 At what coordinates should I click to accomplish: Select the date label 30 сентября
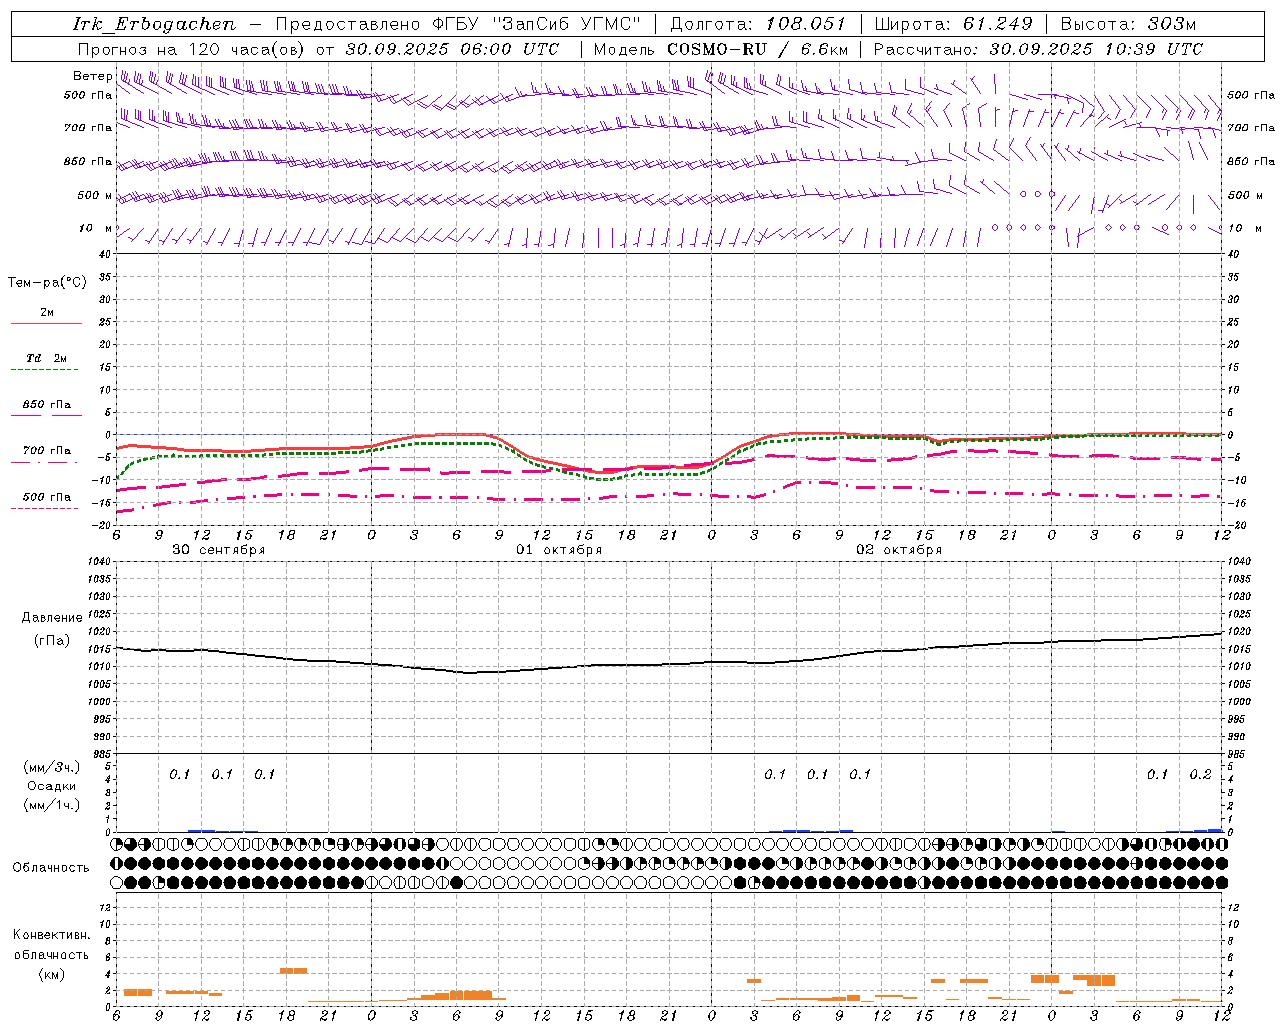click(218, 550)
